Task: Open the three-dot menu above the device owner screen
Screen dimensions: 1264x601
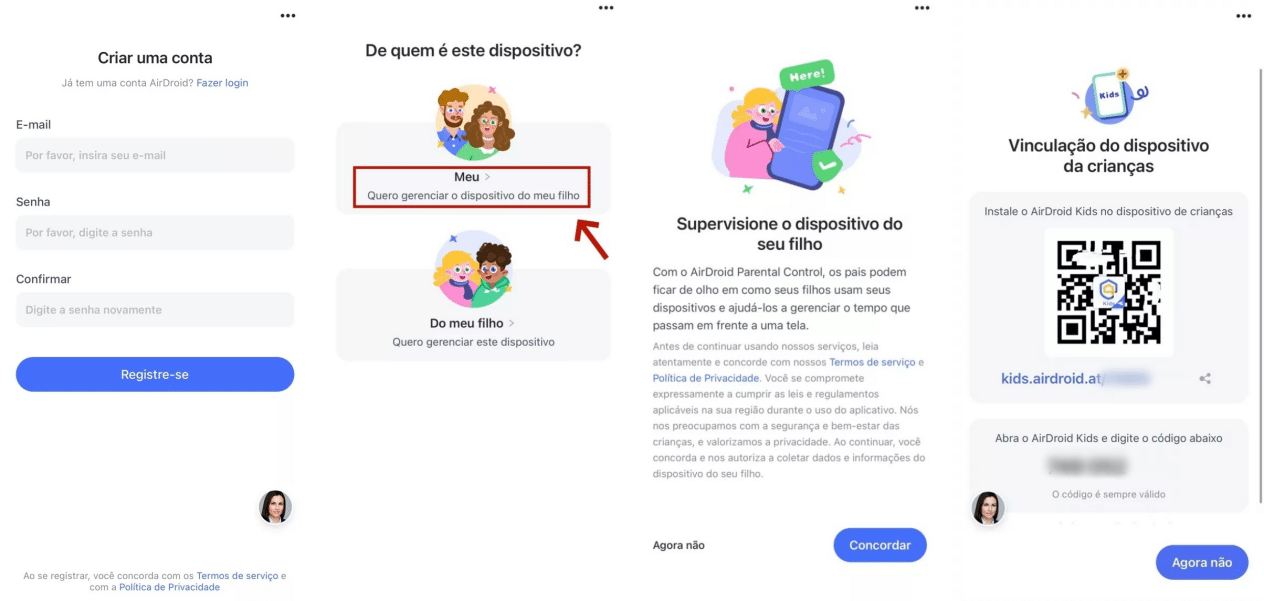Action: pyautogui.click(x=606, y=8)
